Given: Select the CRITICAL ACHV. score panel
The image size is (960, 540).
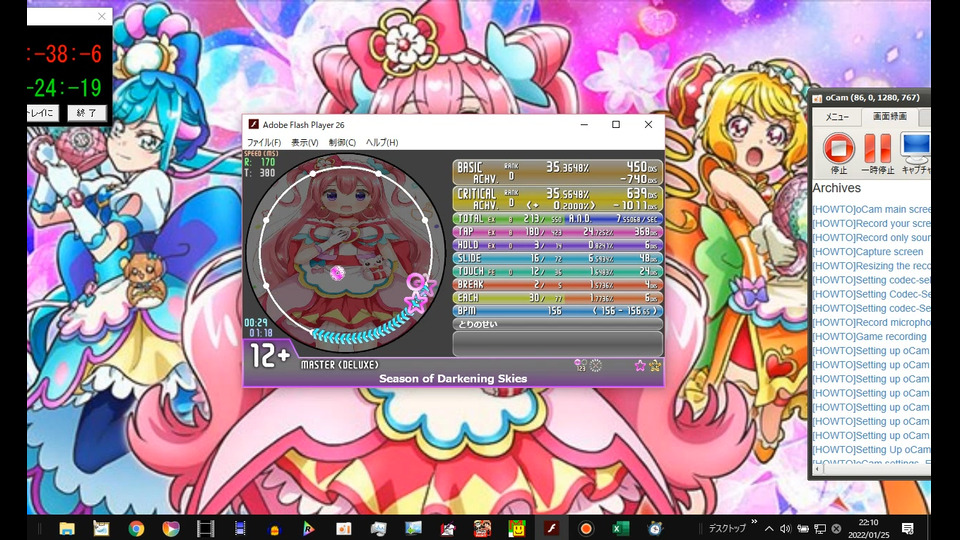Looking at the screenshot, I should (x=558, y=198).
